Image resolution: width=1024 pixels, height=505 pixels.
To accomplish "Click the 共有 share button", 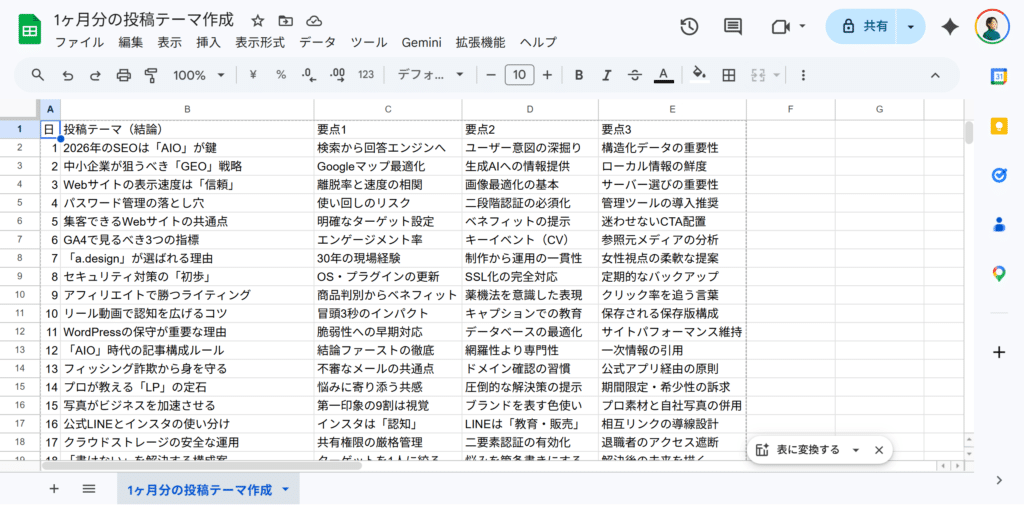I will pos(866,27).
